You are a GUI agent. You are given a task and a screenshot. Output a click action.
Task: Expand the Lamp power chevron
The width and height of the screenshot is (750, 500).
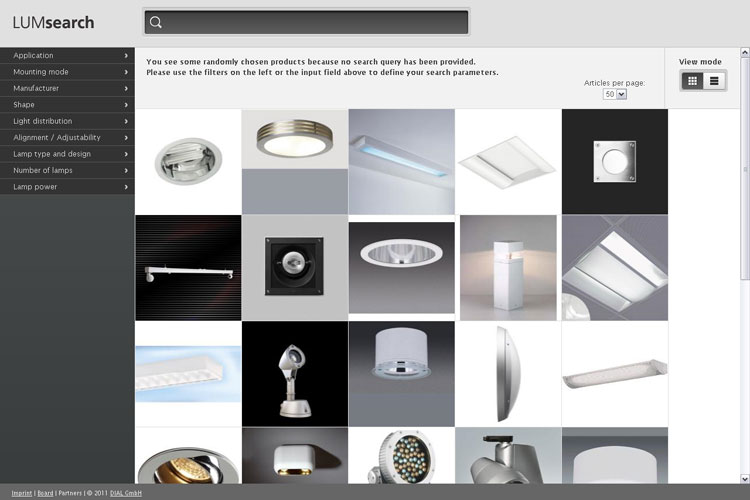(126, 187)
